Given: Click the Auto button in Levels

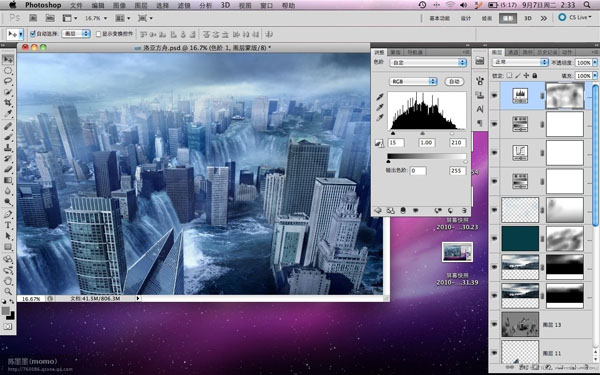Looking at the screenshot, I should [x=454, y=82].
